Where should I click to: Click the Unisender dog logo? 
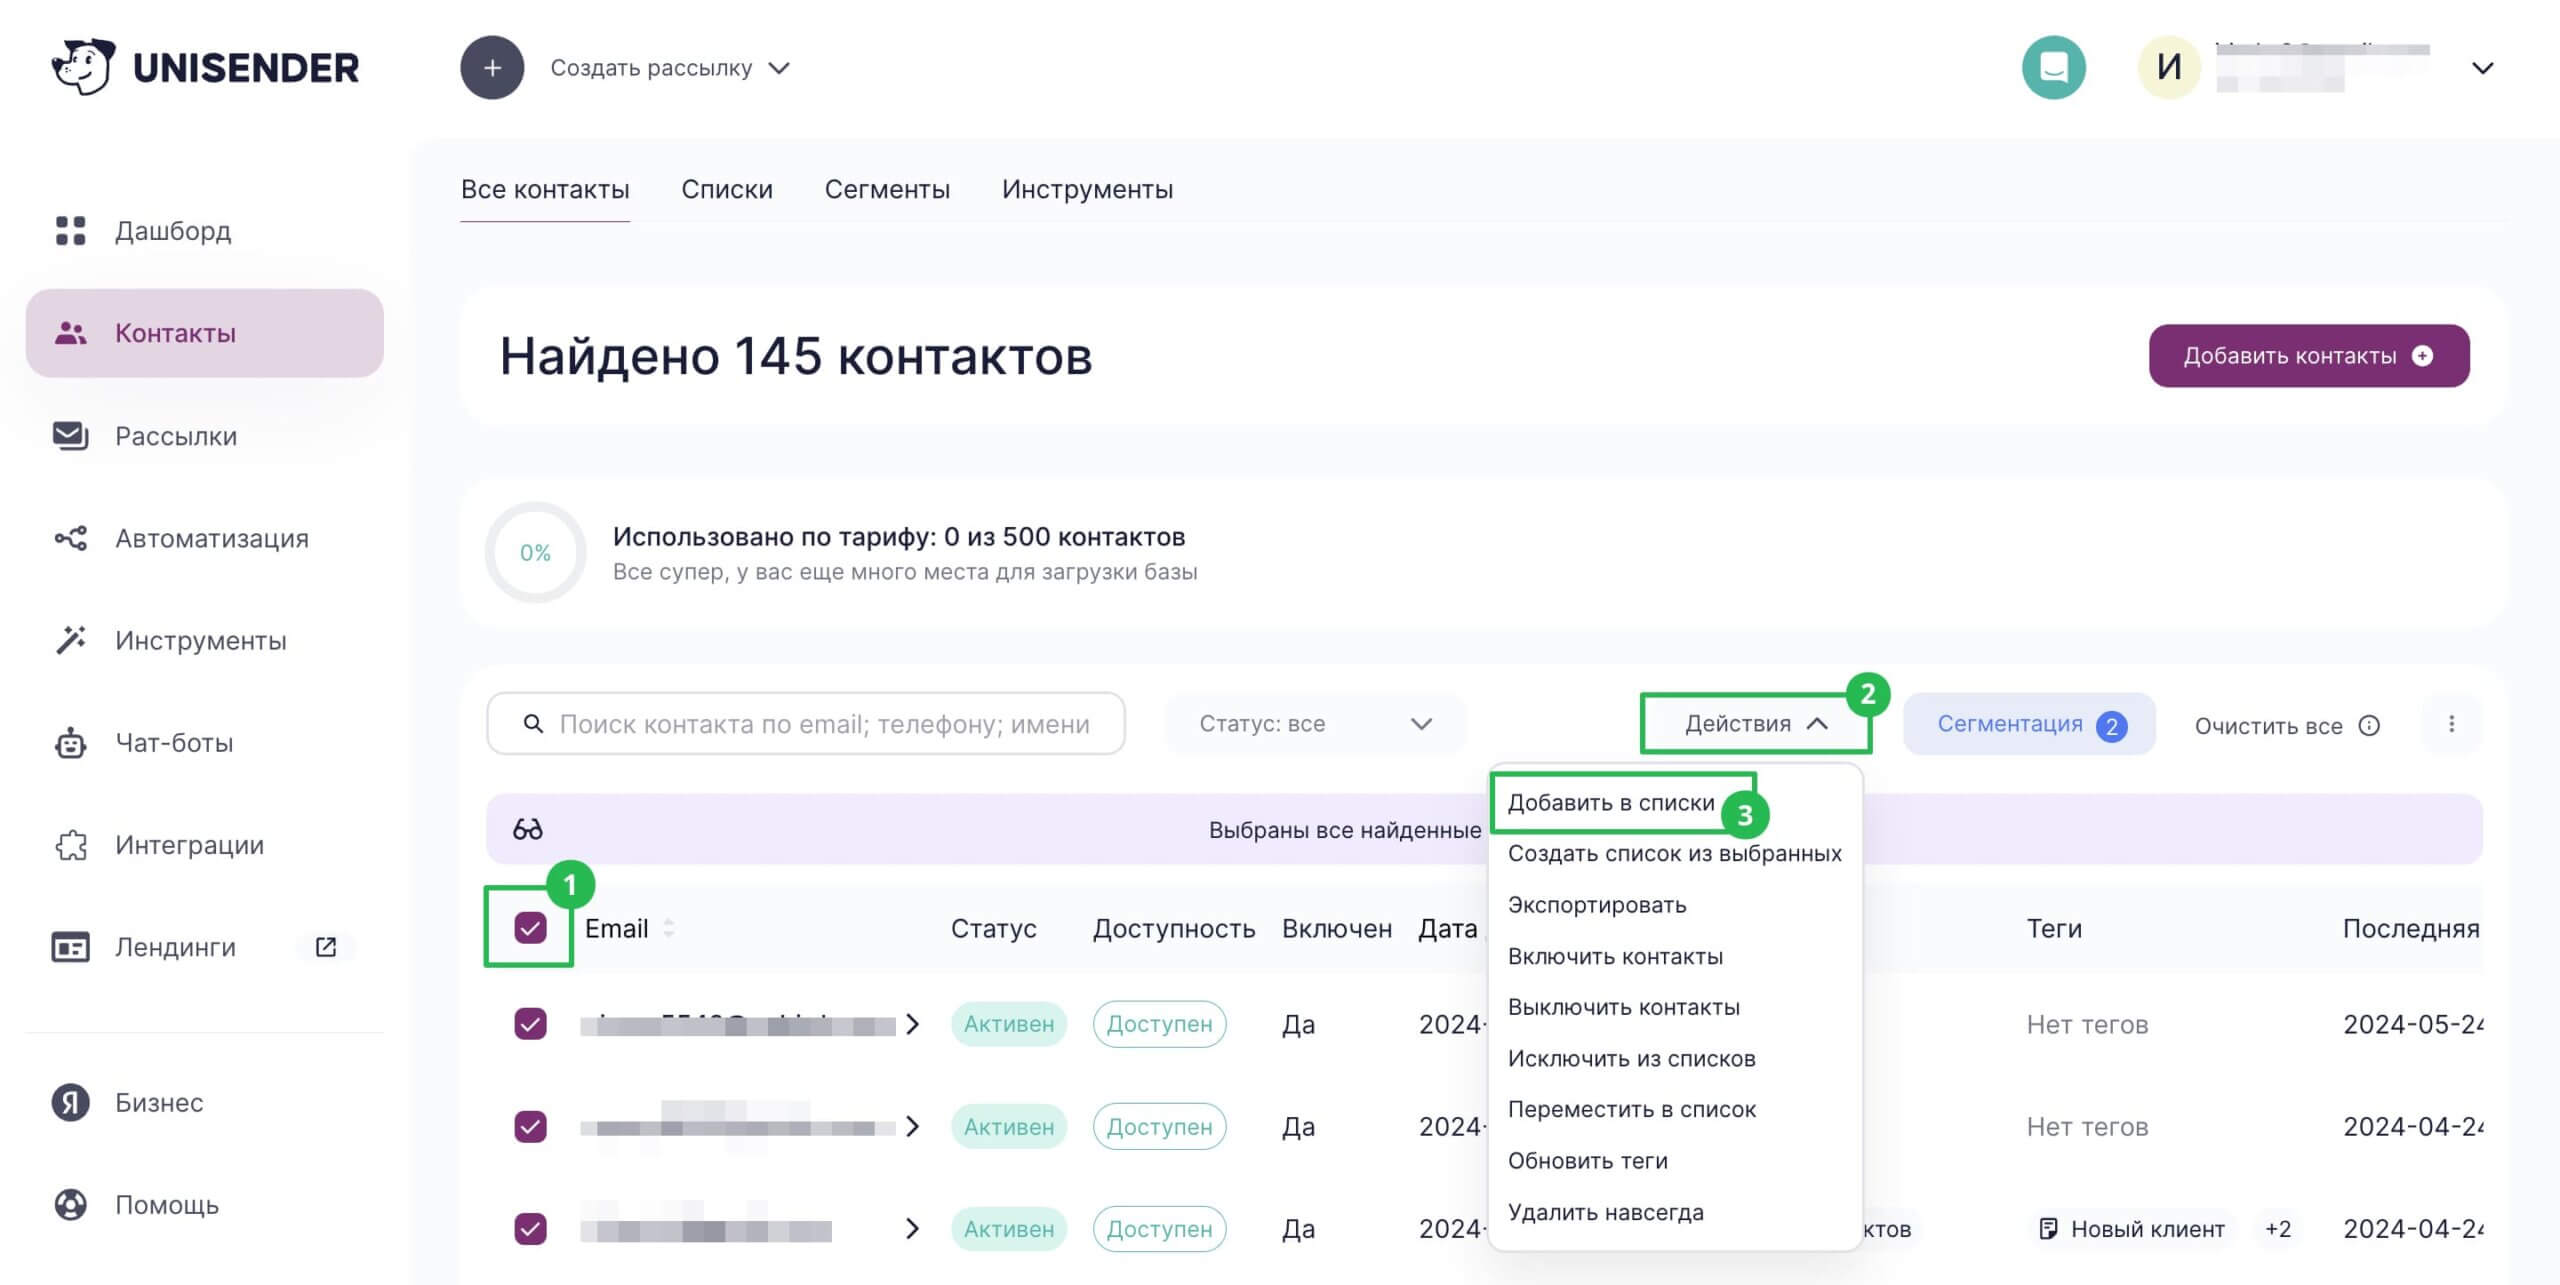pyautogui.click(x=83, y=67)
